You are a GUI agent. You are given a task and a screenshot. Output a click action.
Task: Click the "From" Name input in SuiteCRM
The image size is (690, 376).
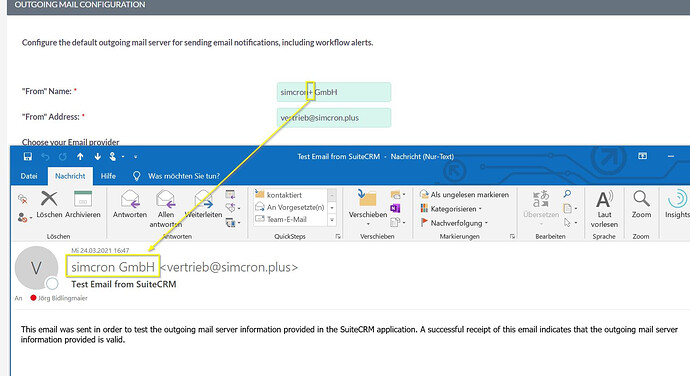pyautogui.click(x=334, y=92)
